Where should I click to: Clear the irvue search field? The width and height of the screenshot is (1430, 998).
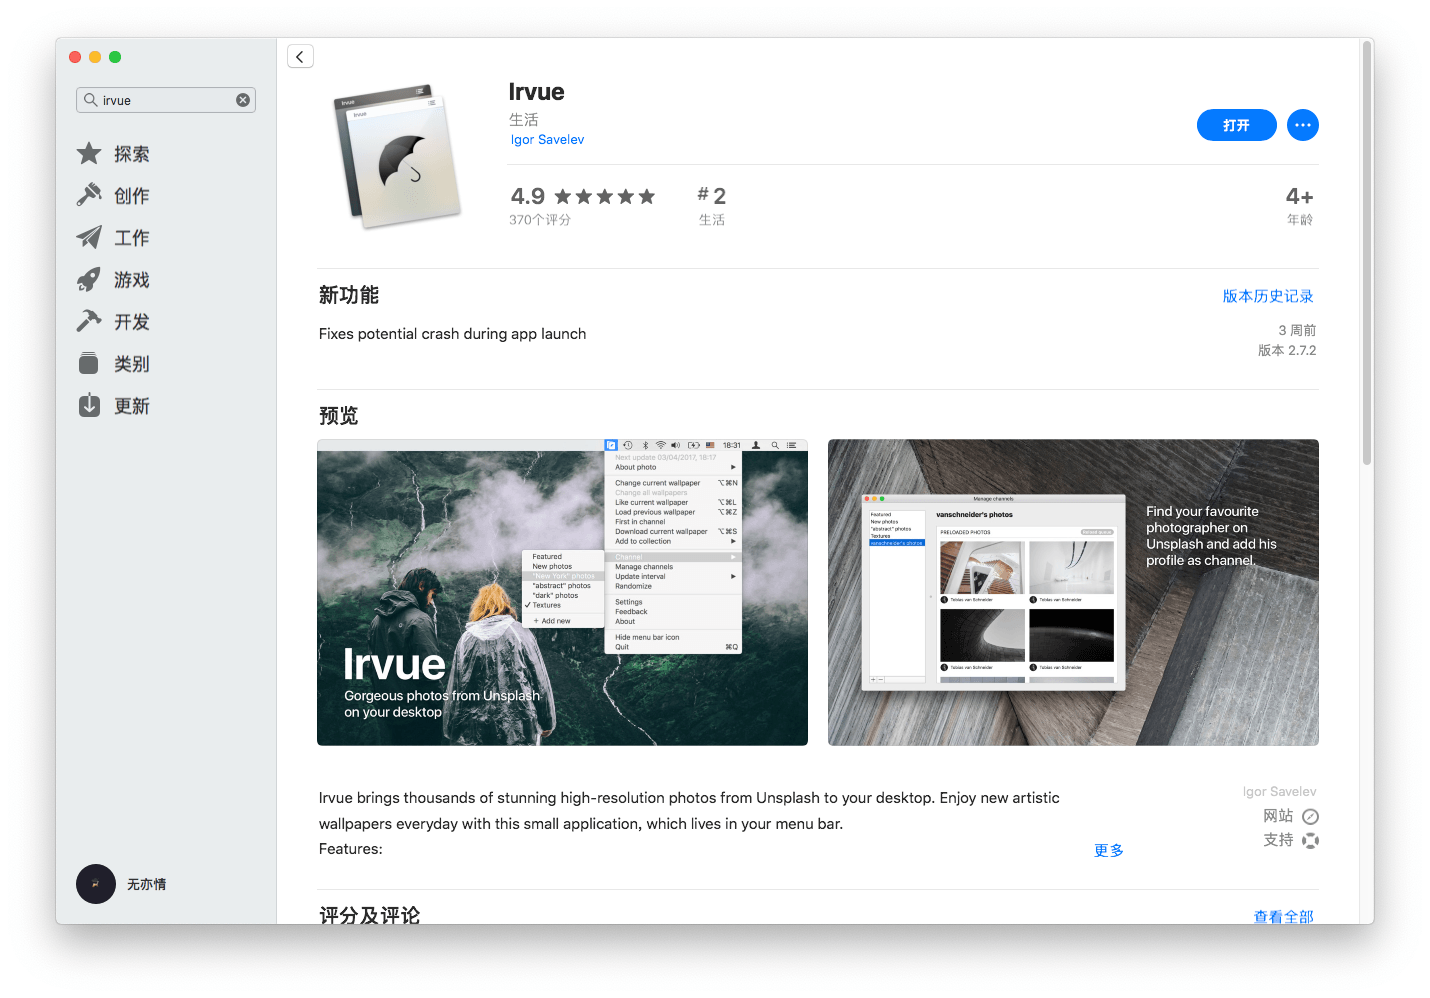[242, 100]
